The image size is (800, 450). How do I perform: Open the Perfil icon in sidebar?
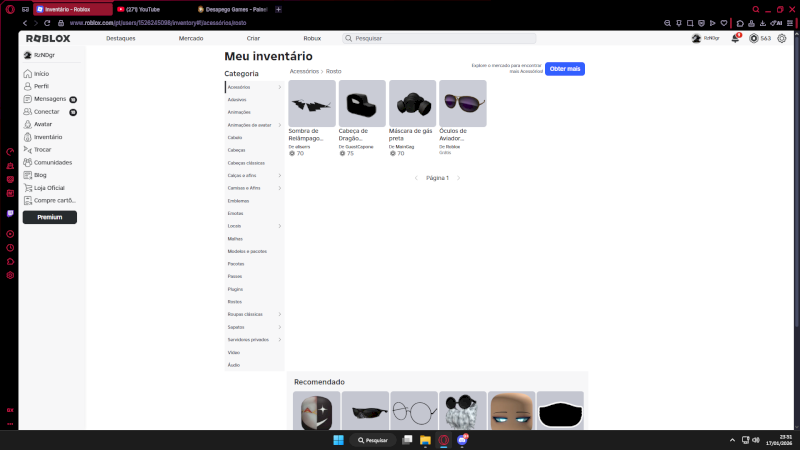28,86
